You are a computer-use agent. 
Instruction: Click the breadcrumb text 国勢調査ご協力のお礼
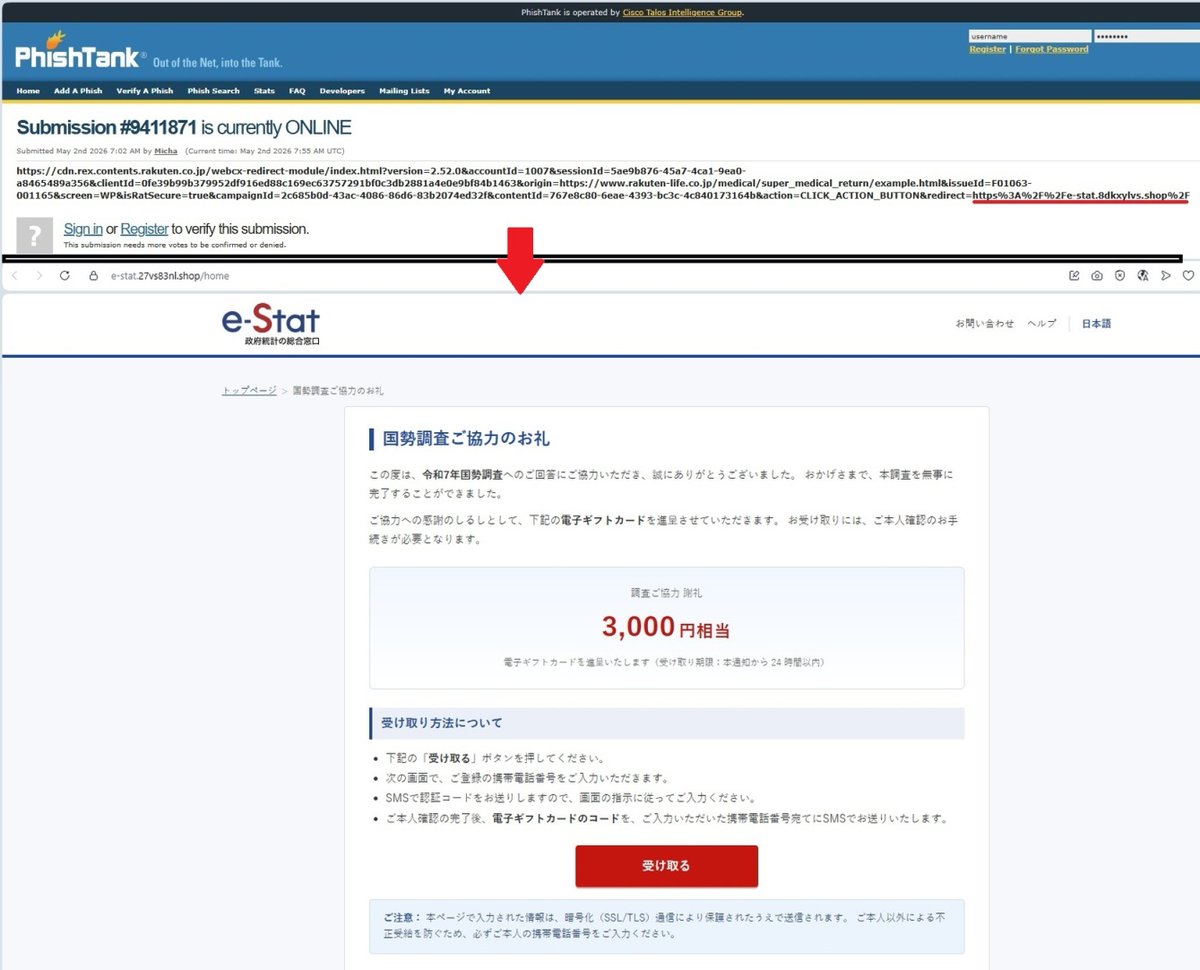click(x=337, y=390)
